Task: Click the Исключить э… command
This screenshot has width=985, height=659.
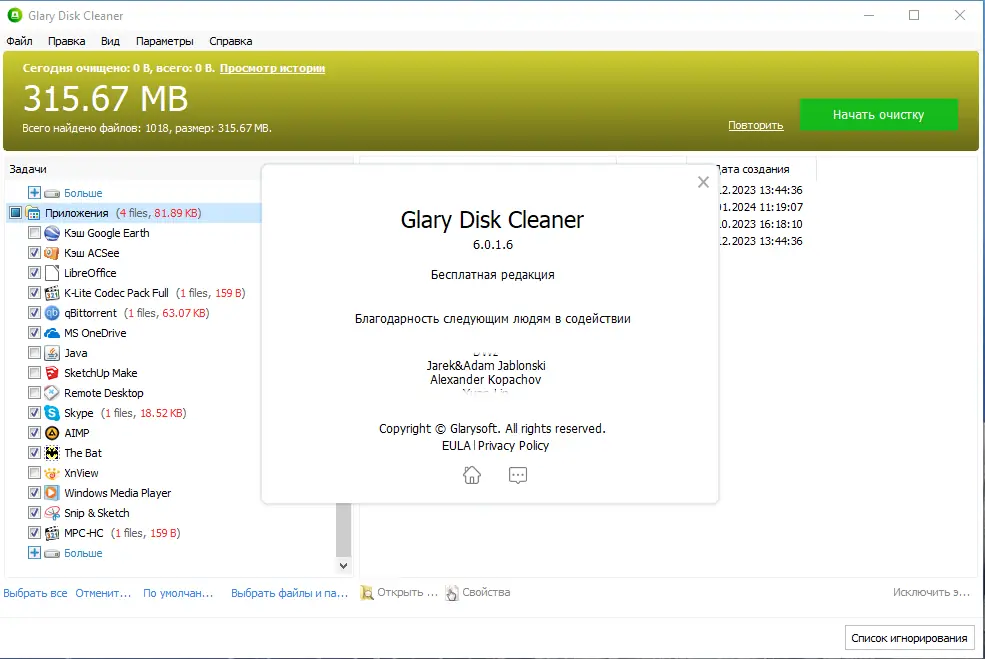Action: 931,592
